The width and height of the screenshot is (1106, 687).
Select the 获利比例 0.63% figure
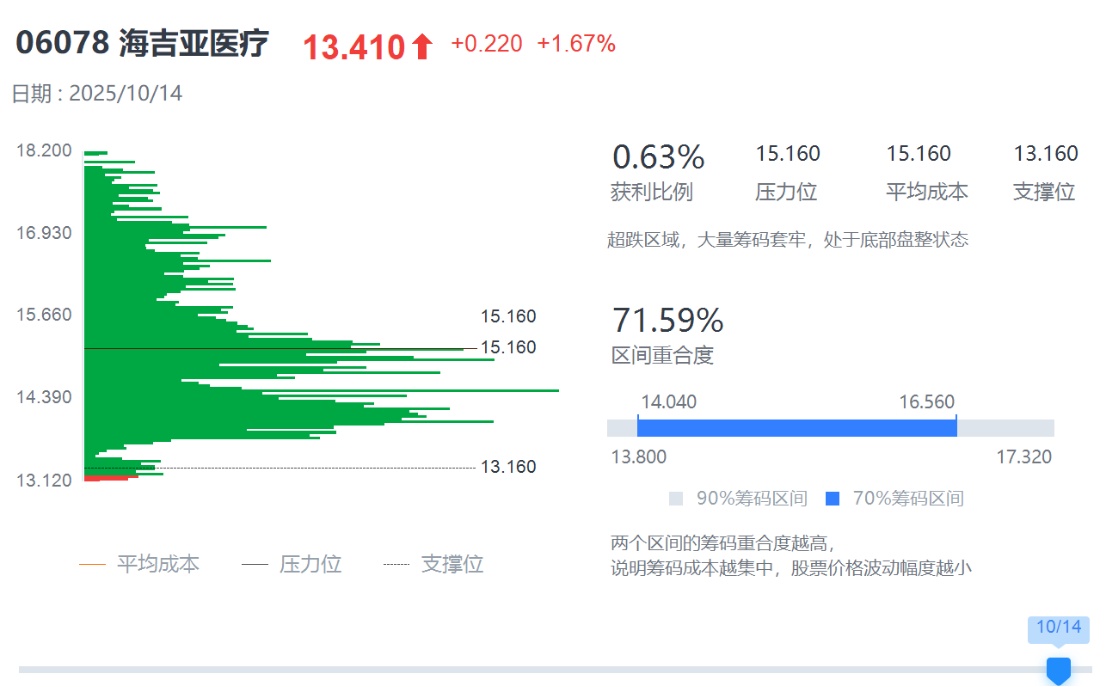click(658, 157)
